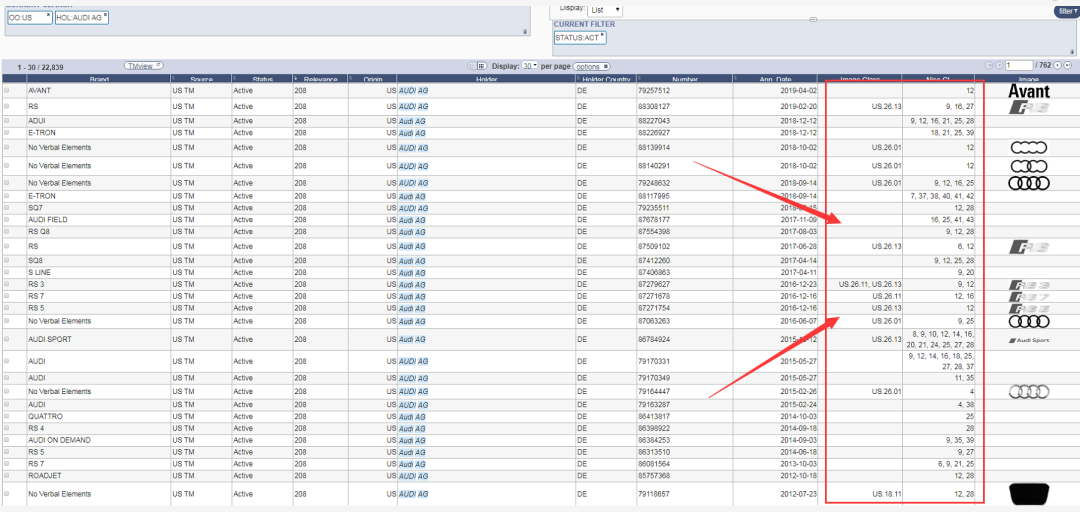Open AUDI AG holder link in ROADJET row
1080x512 pixels.
413,475
